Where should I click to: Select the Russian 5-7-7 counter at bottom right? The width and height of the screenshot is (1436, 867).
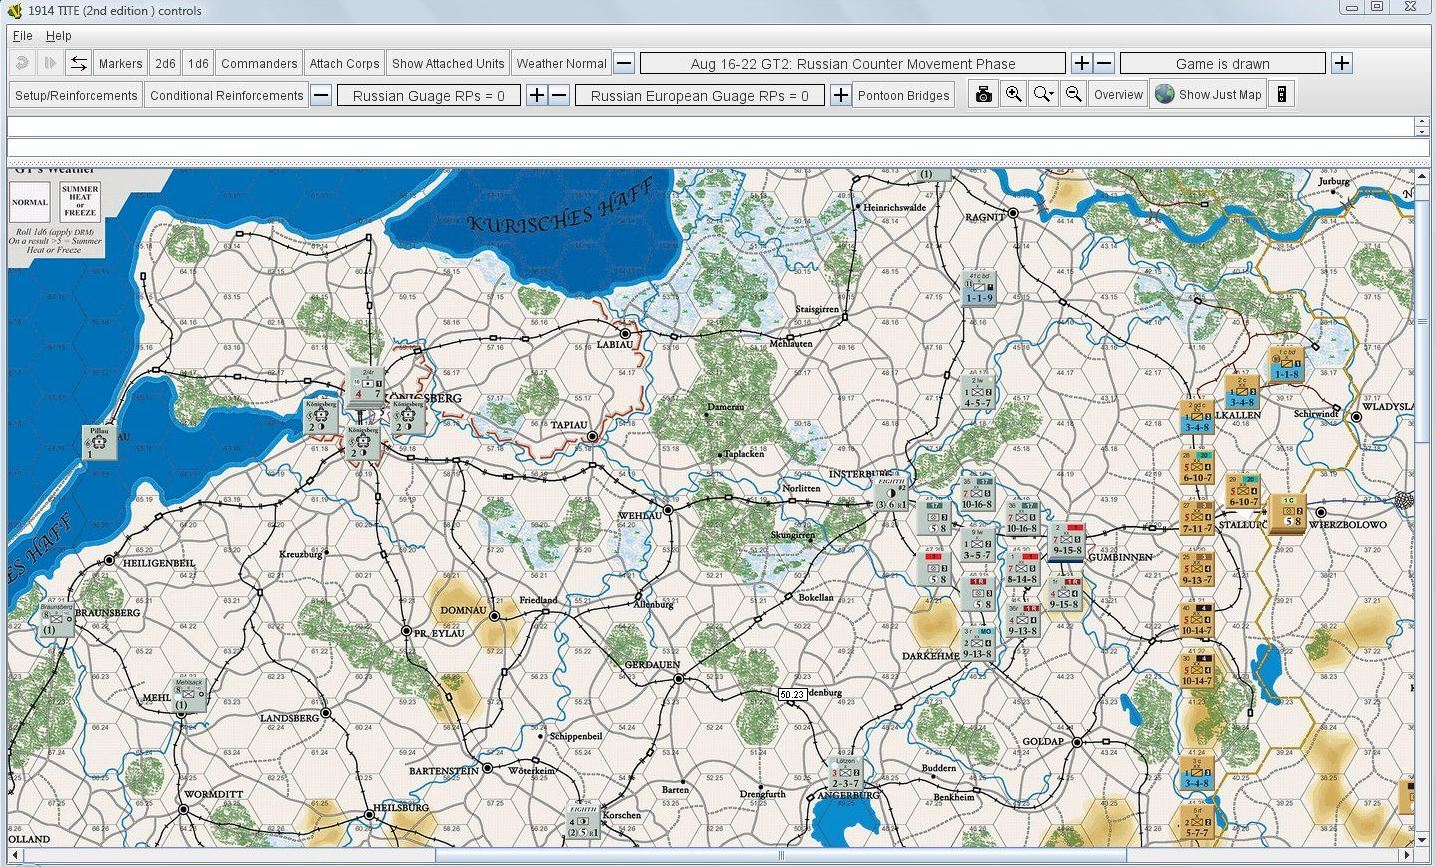[x=1196, y=822]
